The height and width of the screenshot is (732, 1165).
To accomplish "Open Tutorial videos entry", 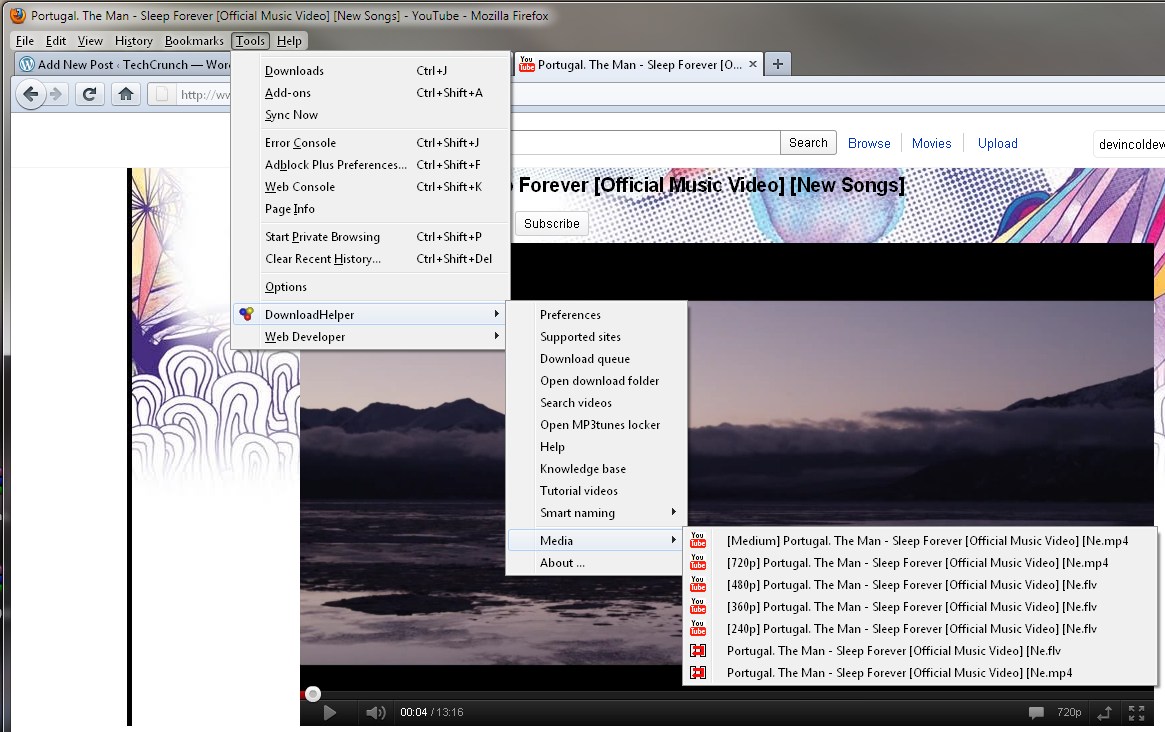I will (596, 490).
